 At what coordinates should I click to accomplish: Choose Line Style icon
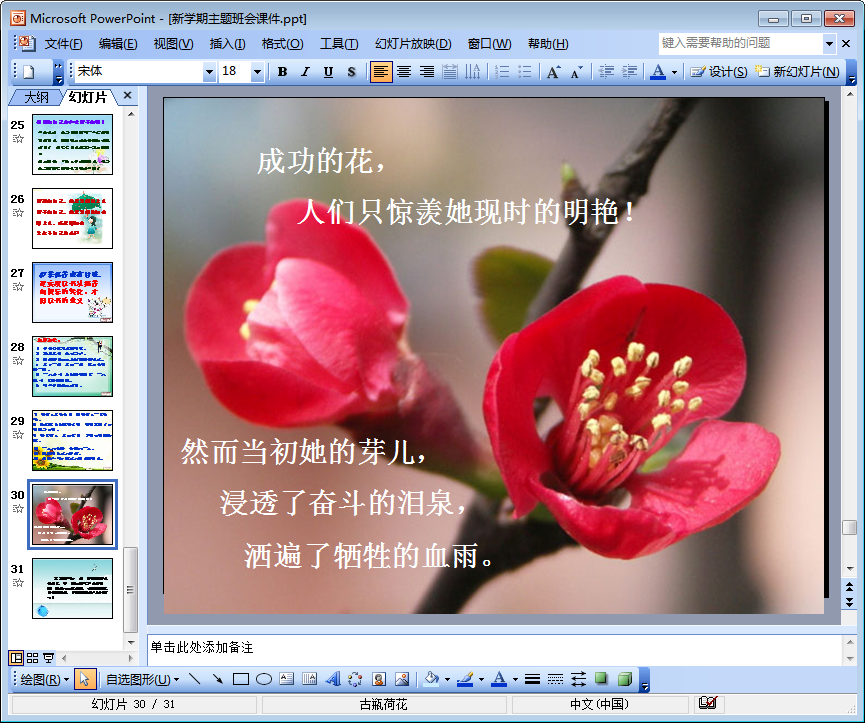tap(532, 679)
